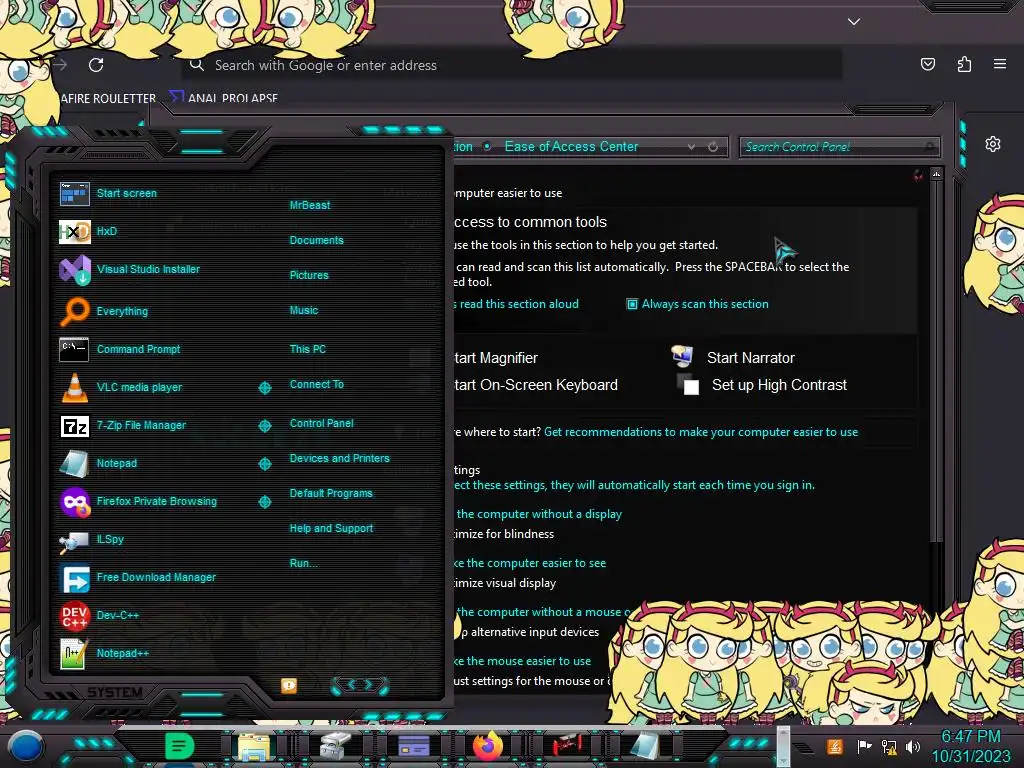Open Firefox hamburger application menu

tap(1000, 64)
